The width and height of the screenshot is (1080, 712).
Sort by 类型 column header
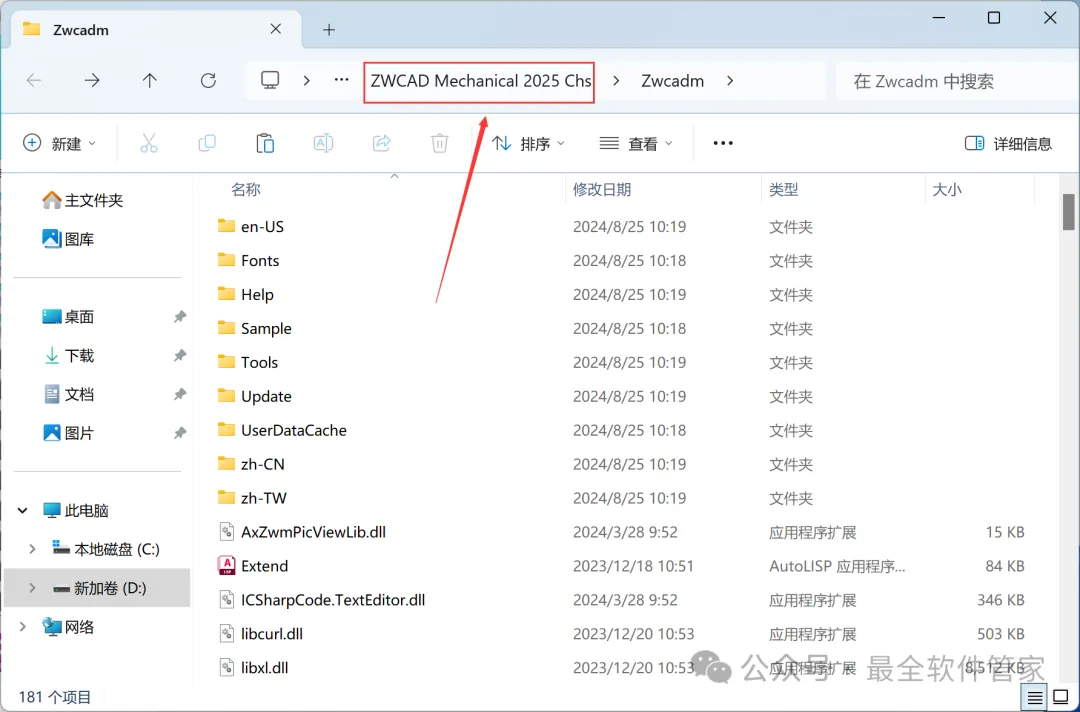pyautogui.click(x=784, y=189)
